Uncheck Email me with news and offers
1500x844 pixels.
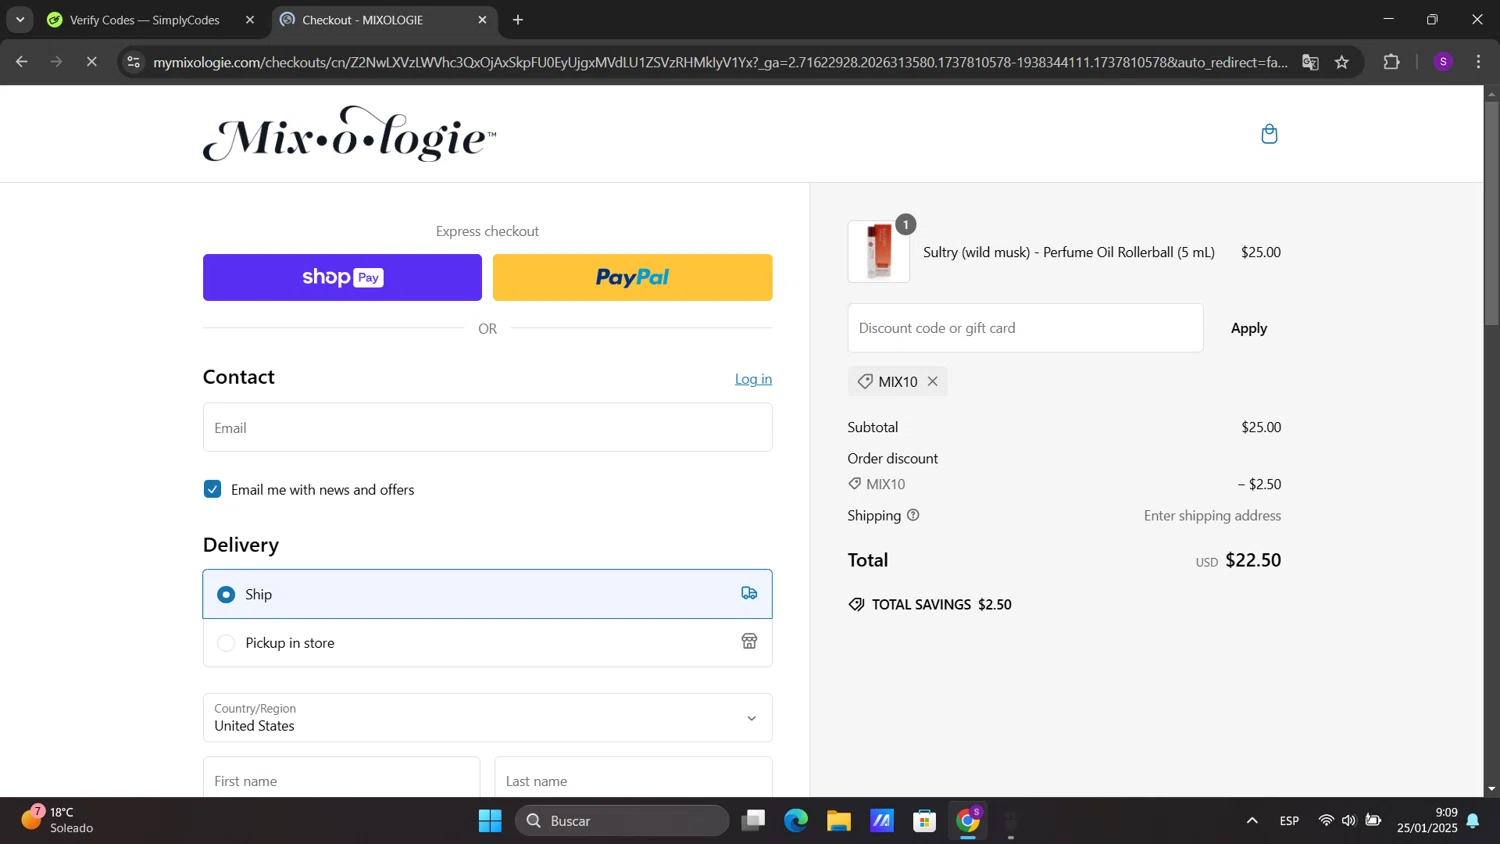212,489
